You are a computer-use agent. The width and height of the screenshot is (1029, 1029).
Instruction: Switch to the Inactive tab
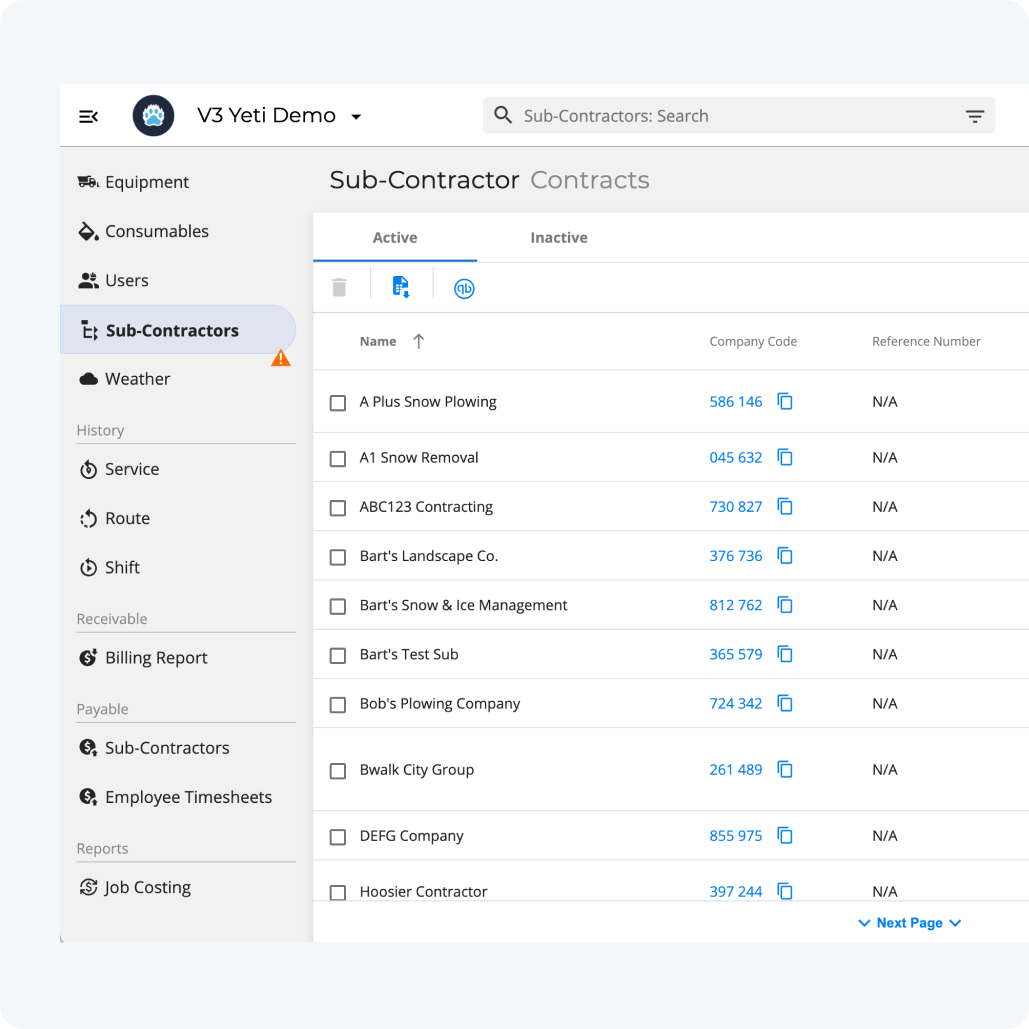click(x=559, y=238)
